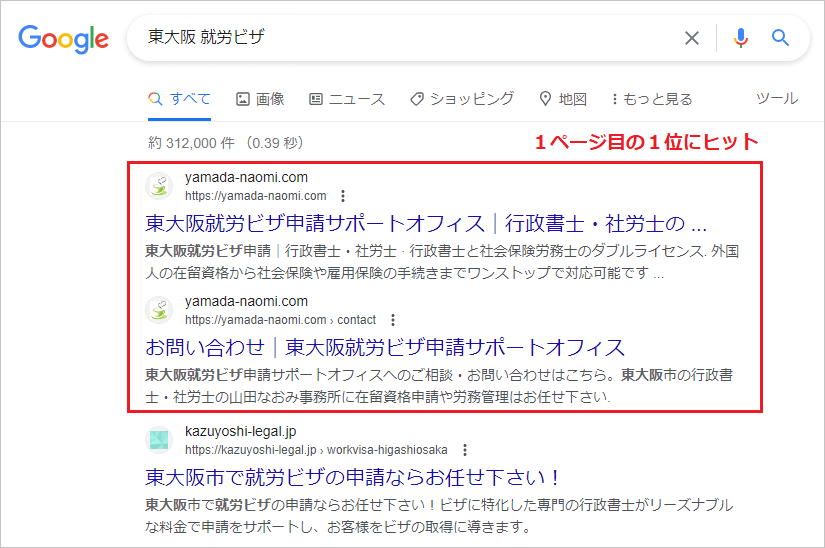Screen dimensions: 825x548
Task: Select the すべて tab
Action: (179, 99)
